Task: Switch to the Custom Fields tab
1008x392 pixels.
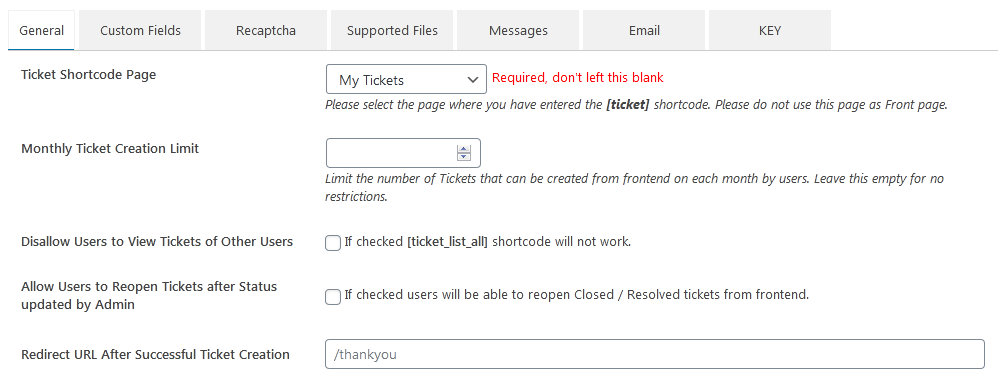Action: tap(140, 30)
